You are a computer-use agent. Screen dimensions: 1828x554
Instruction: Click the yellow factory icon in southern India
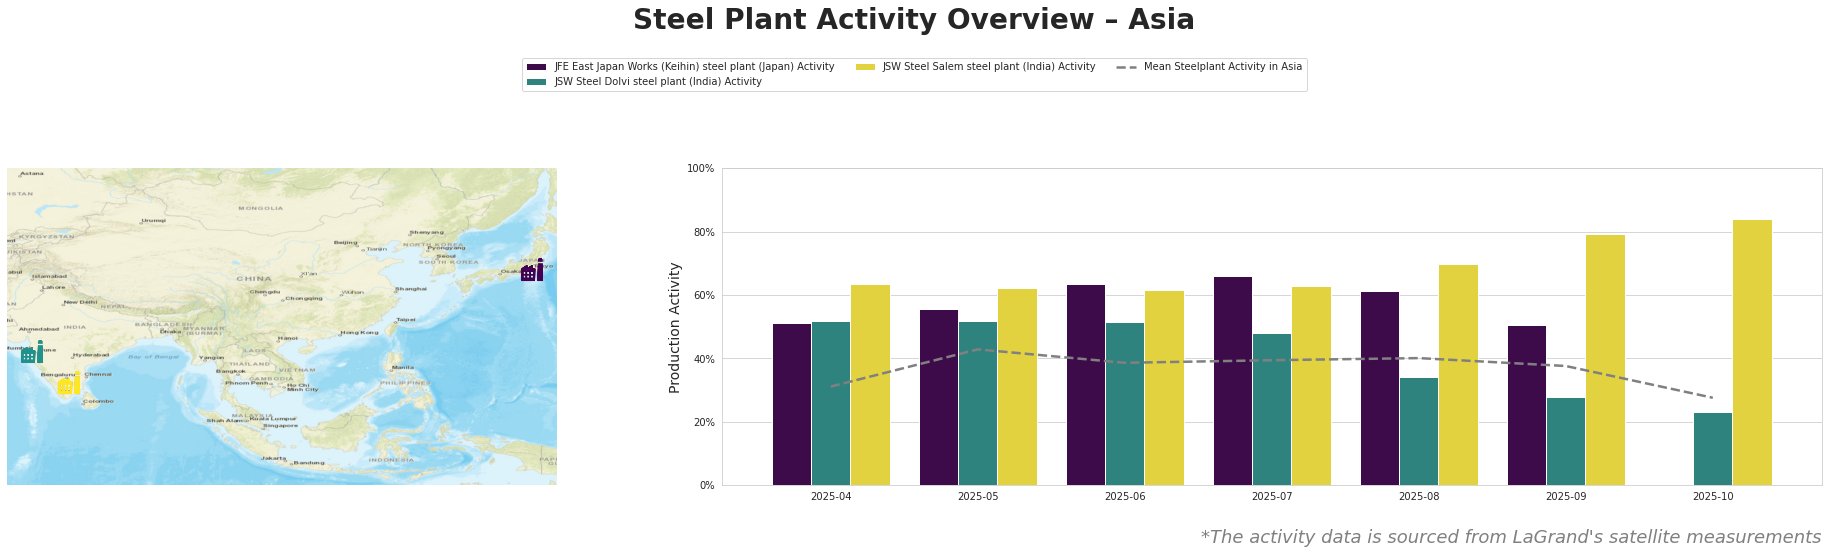tap(68, 385)
